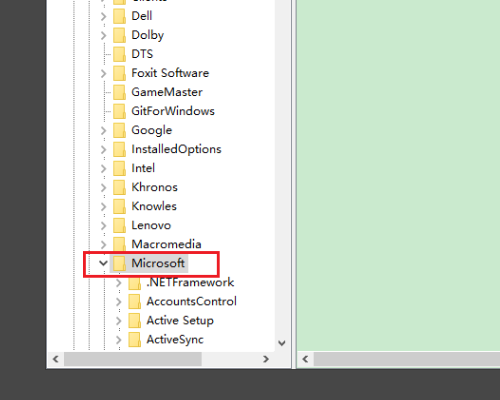
Task: Select the GameMaster folder icon
Action: [x=119, y=92]
